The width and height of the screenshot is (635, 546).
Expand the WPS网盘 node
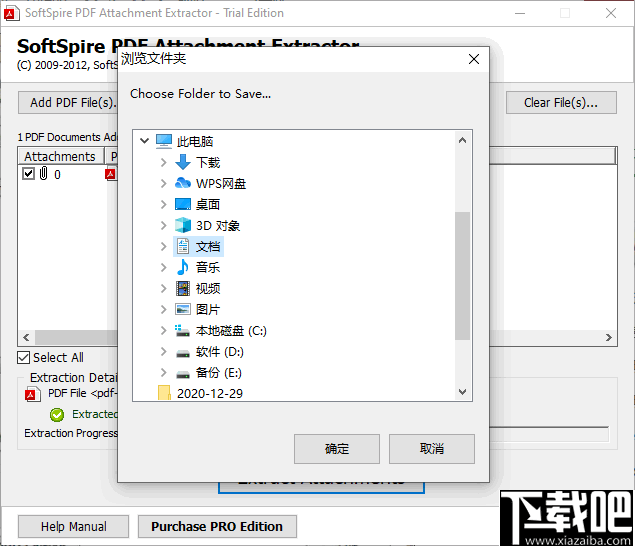point(163,183)
